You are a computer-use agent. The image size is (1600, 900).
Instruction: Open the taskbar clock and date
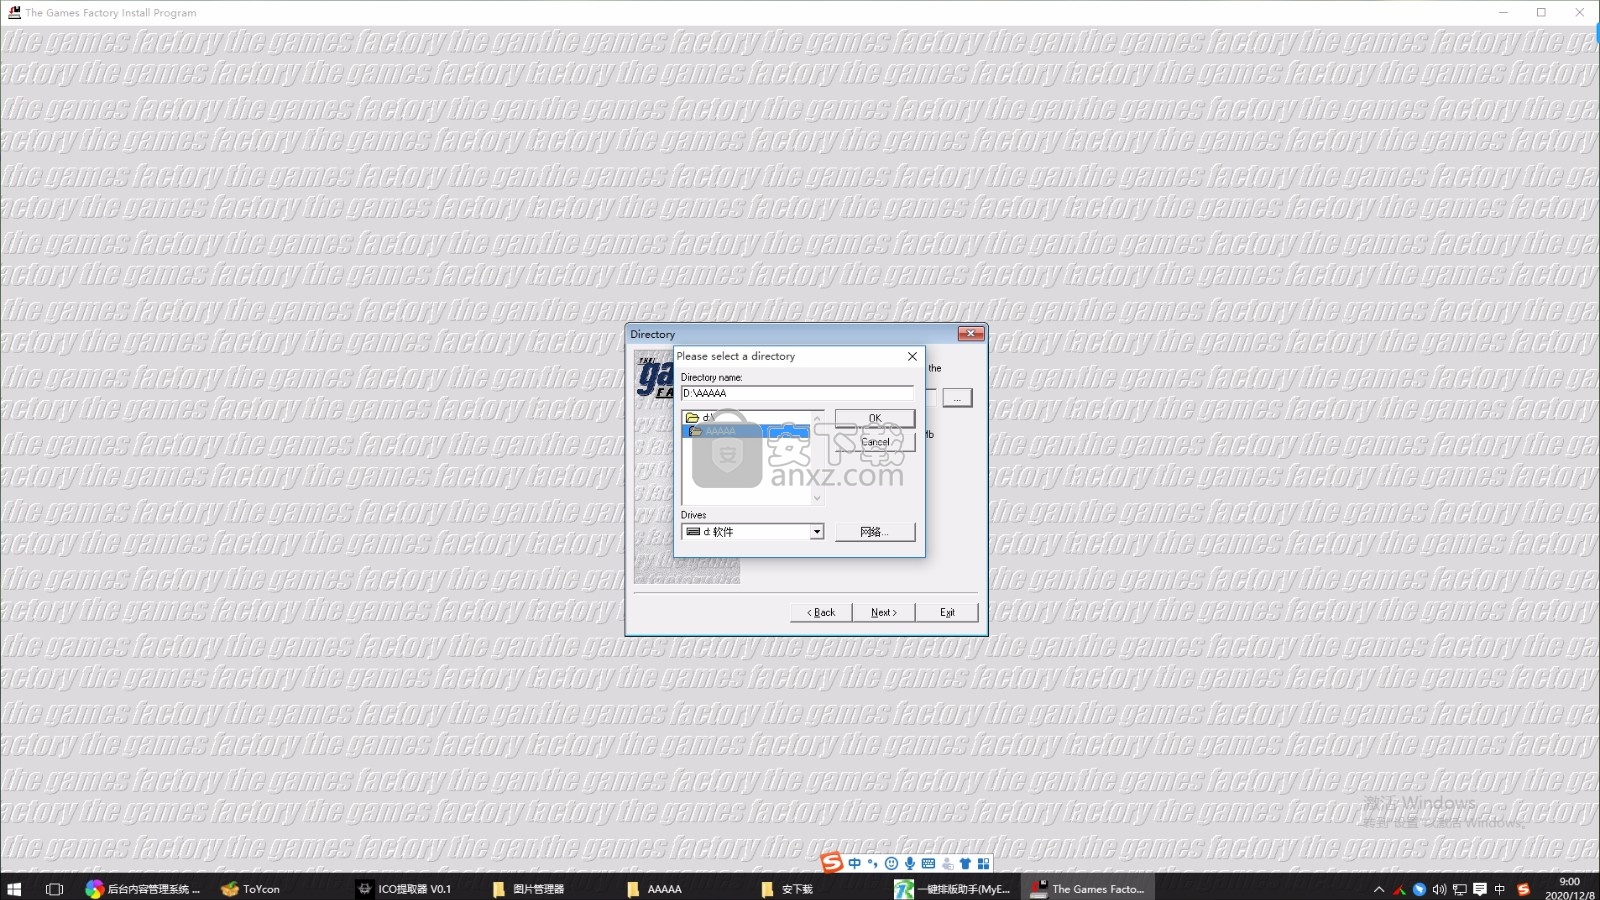(1569, 888)
